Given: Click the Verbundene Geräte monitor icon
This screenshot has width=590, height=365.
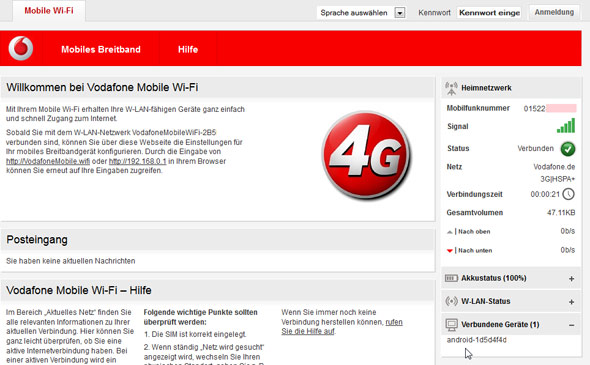Looking at the screenshot, I should (x=451, y=324).
